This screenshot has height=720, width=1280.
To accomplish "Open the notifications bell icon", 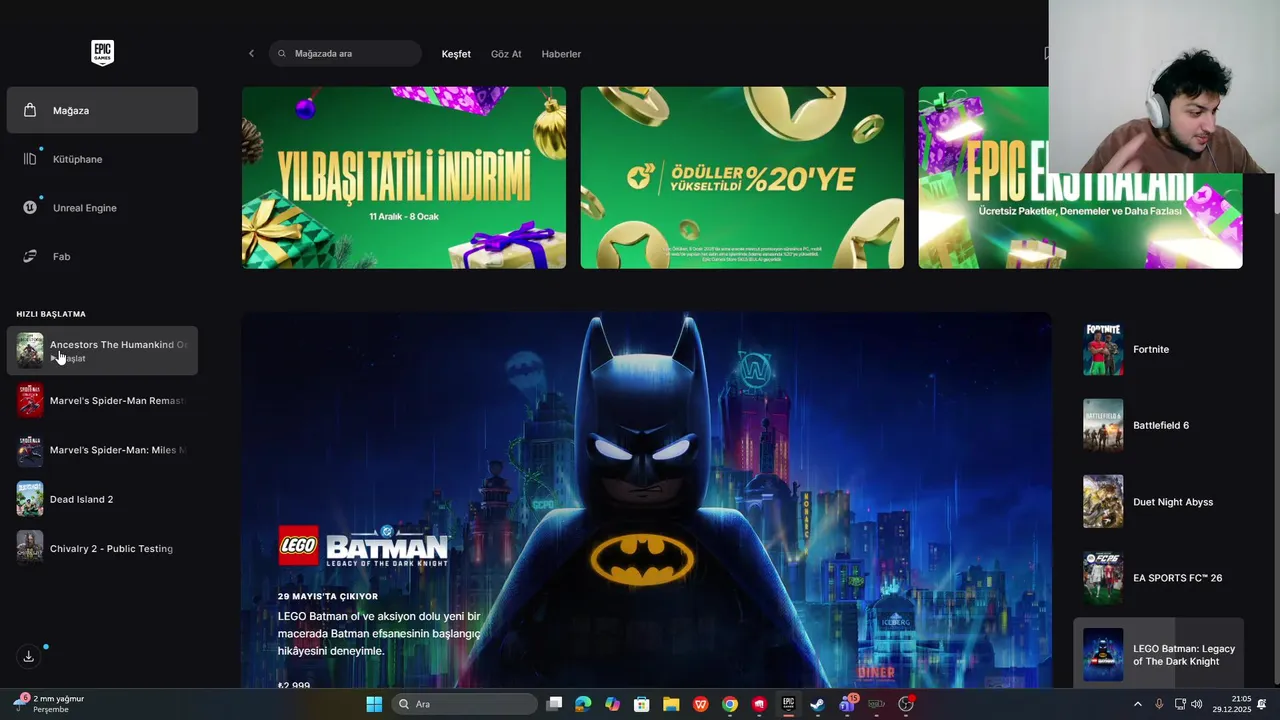I will pos(1262,704).
